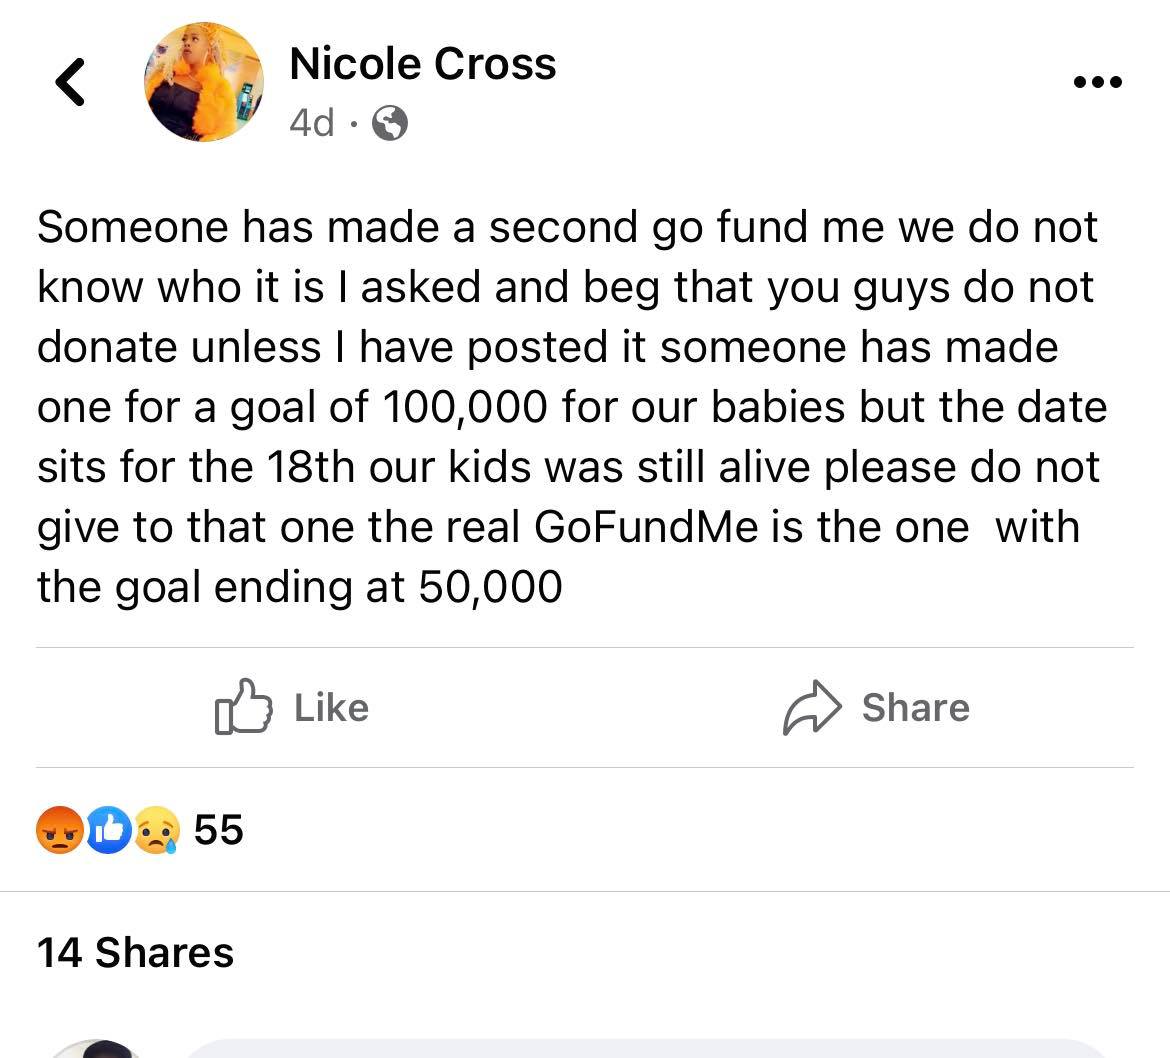Click the 4d post timestamp
This screenshot has width=1170, height=1058.
311,123
